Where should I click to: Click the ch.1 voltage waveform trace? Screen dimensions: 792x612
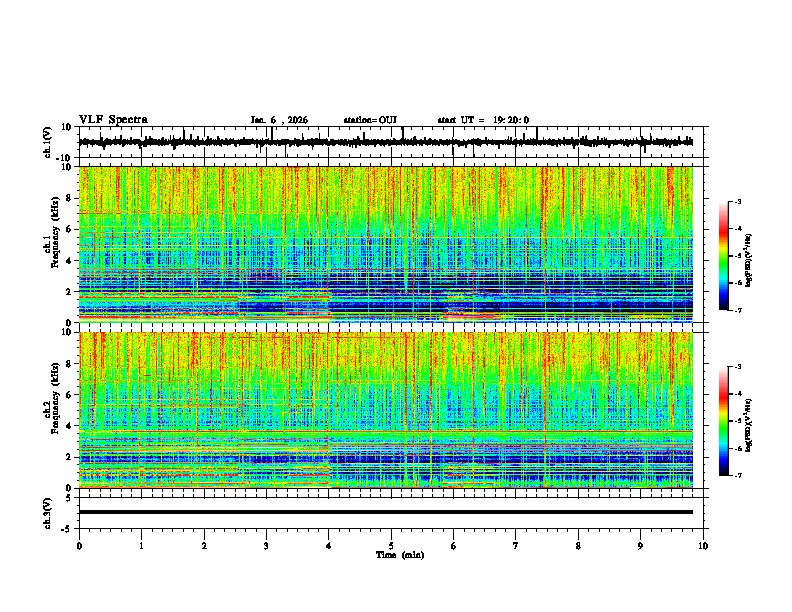(x=385, y=142)
